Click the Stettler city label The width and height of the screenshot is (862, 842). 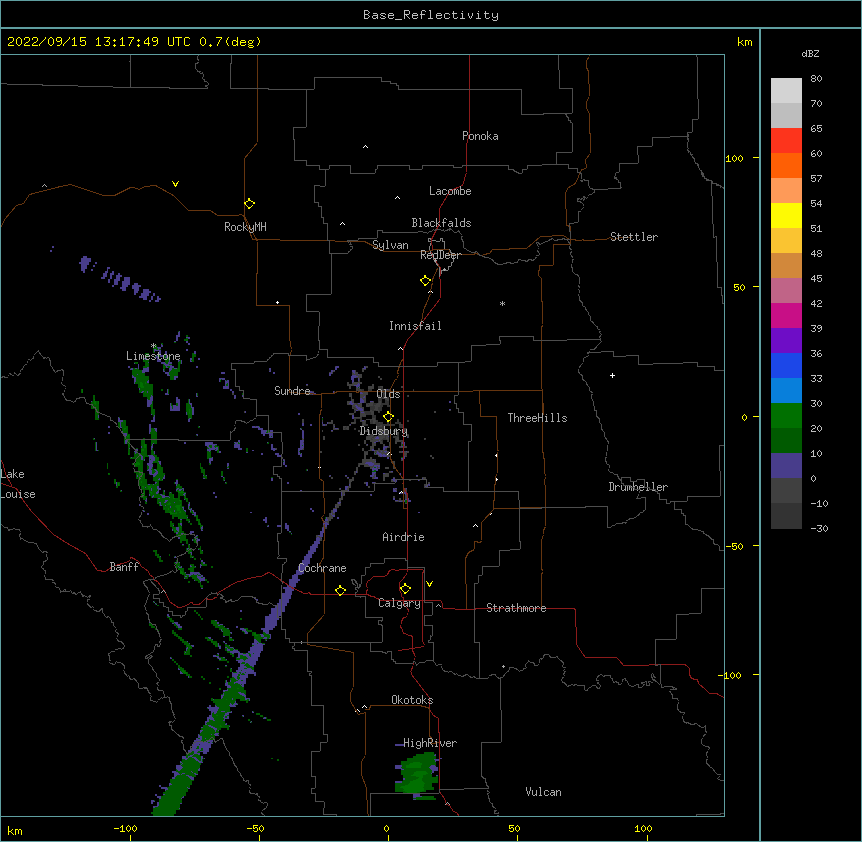coord(634,237)
